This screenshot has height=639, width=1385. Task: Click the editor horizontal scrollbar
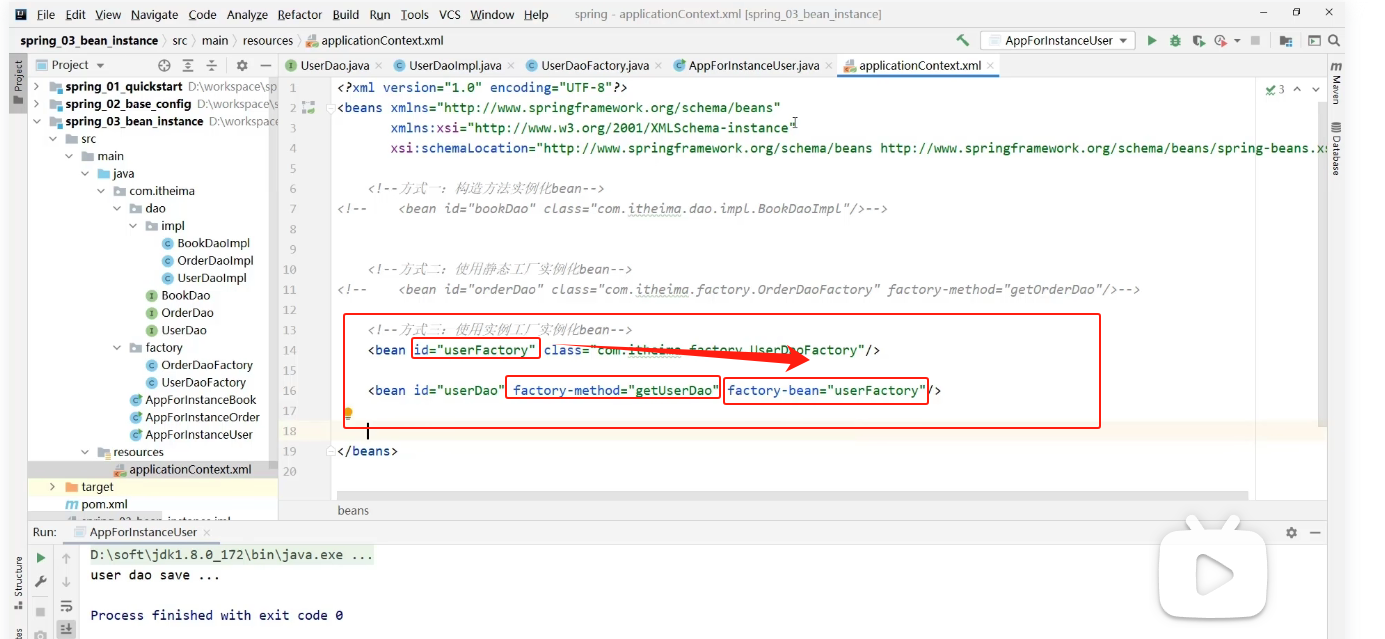792,495
